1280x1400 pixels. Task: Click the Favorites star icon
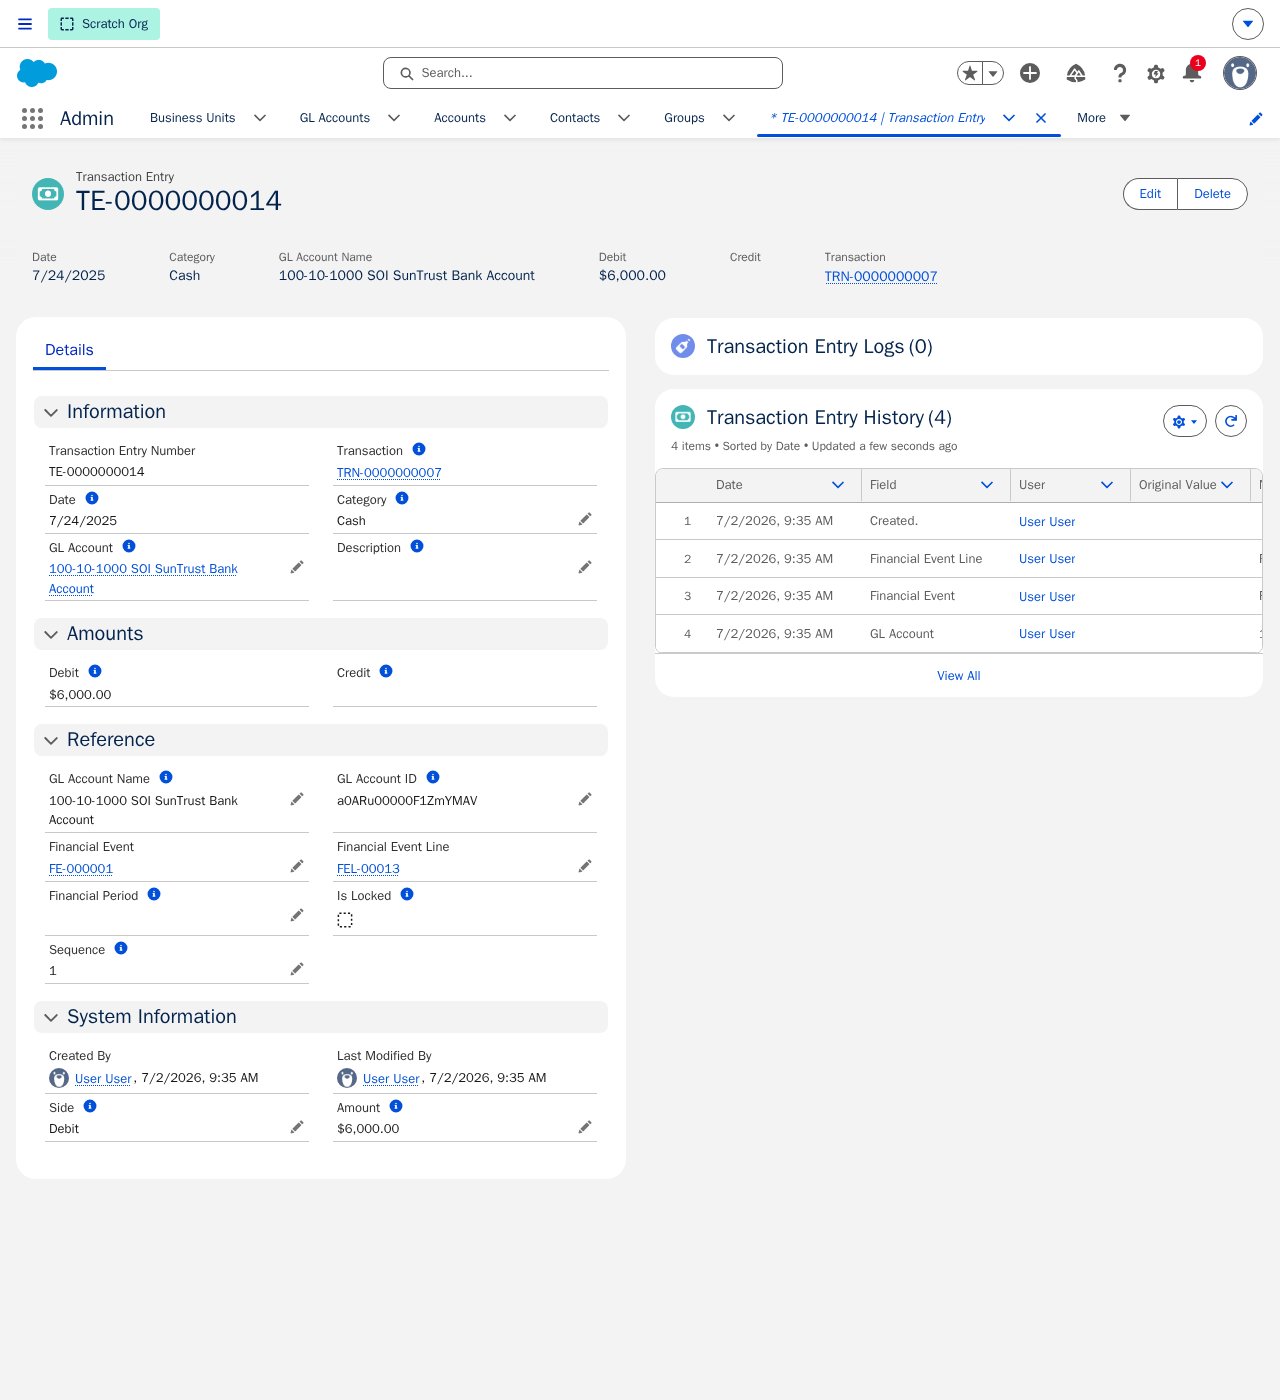(x=969, y=73)
